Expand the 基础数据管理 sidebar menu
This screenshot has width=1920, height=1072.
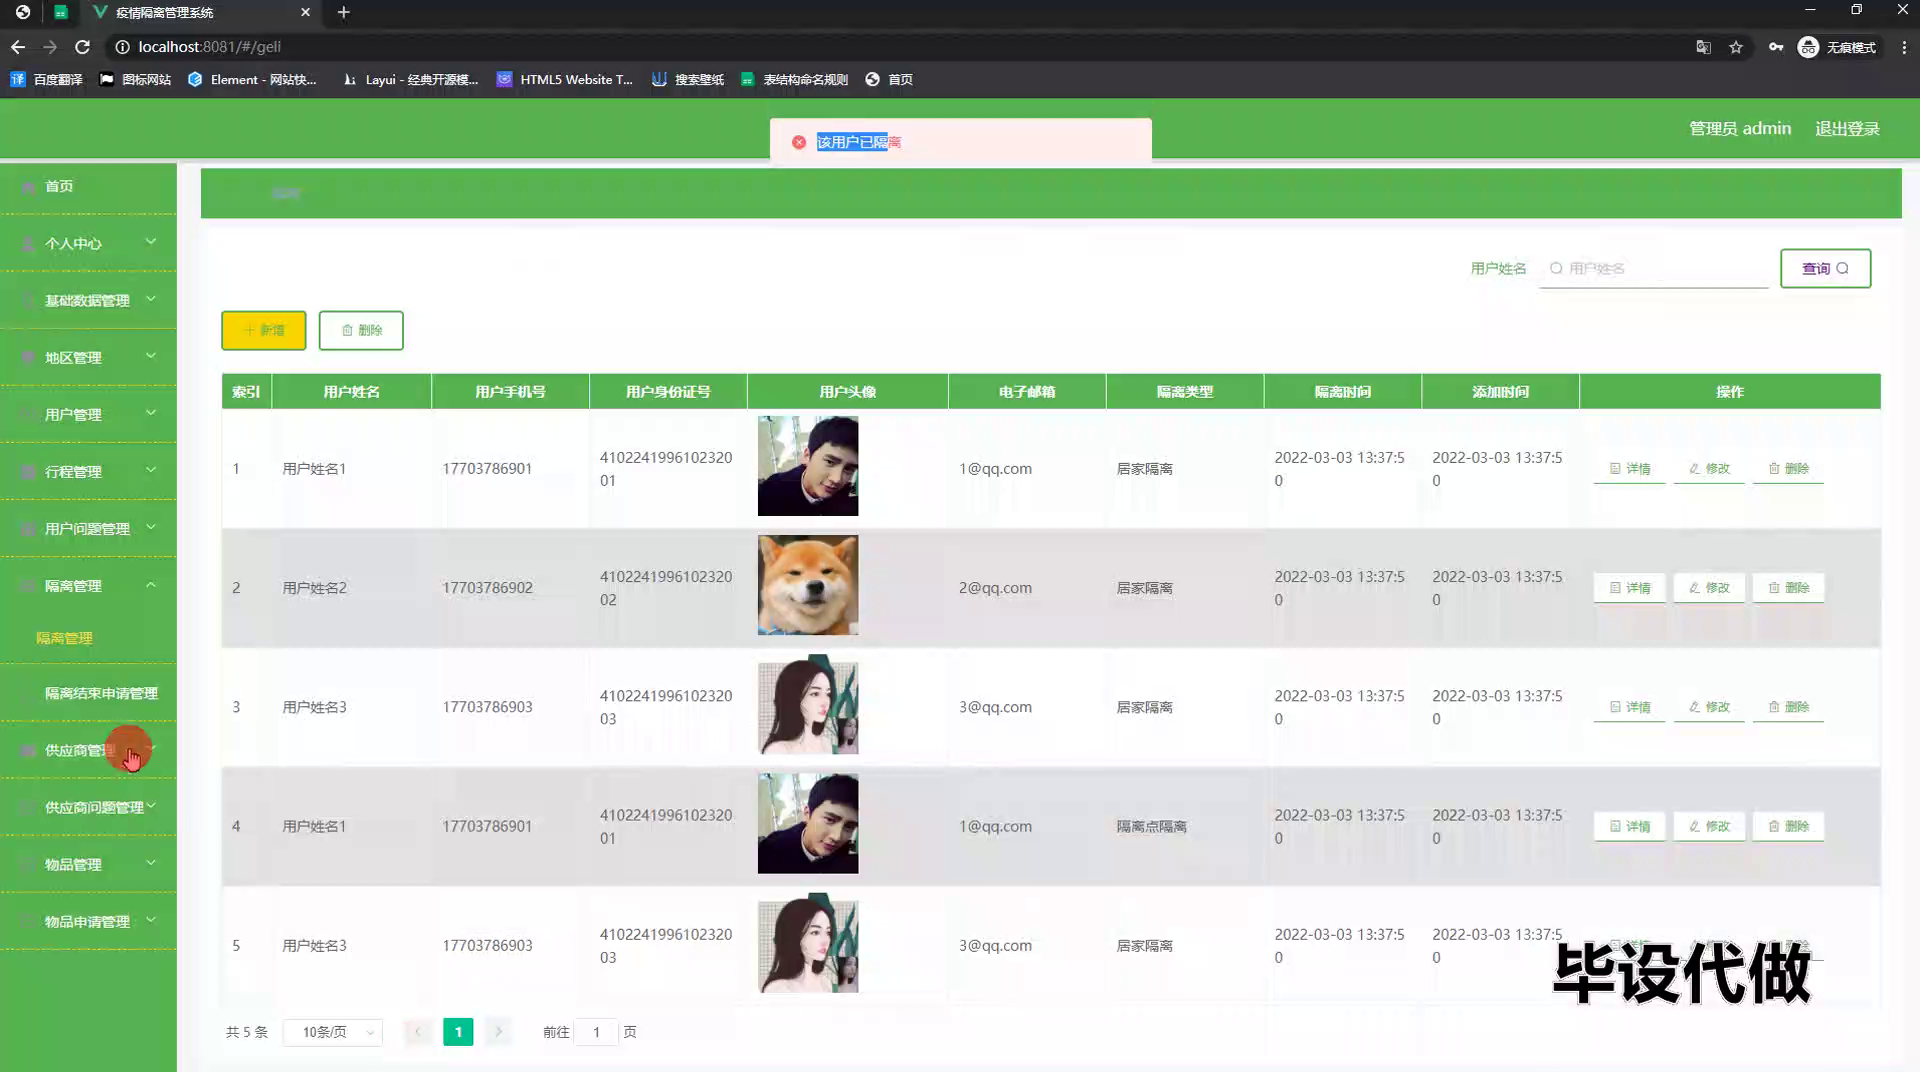click(88, 300)
